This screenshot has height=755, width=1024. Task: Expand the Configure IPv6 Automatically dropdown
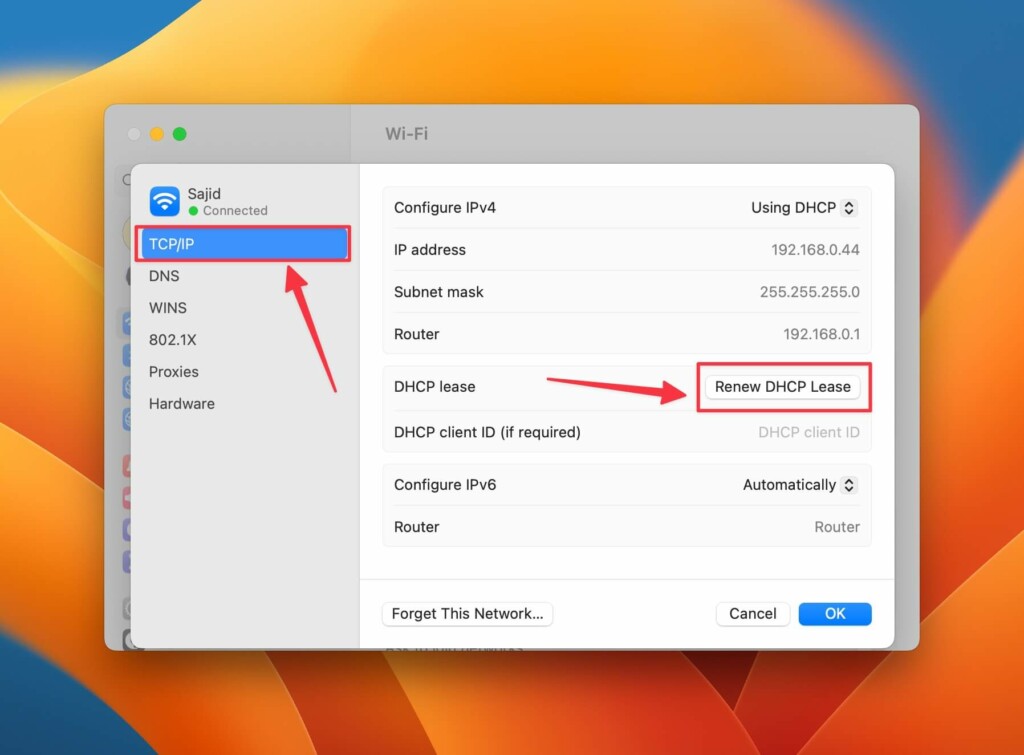point(799,485)
